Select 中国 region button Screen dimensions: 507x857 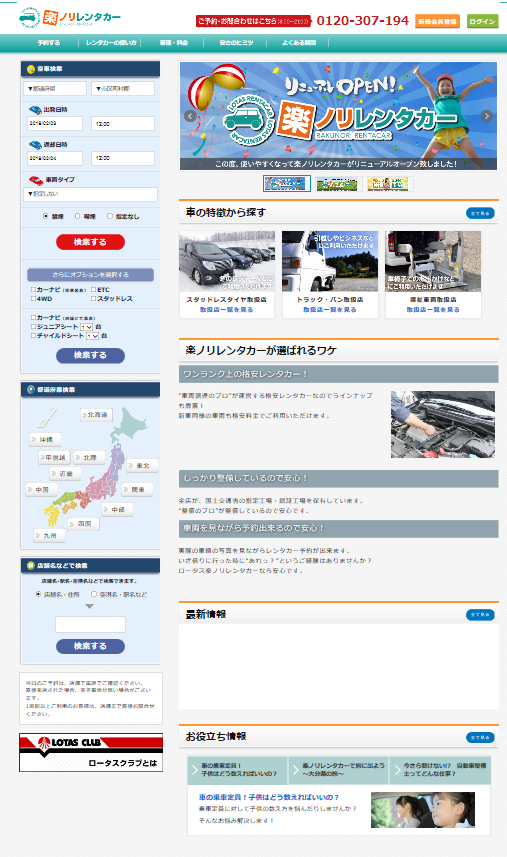pos(41,490)
